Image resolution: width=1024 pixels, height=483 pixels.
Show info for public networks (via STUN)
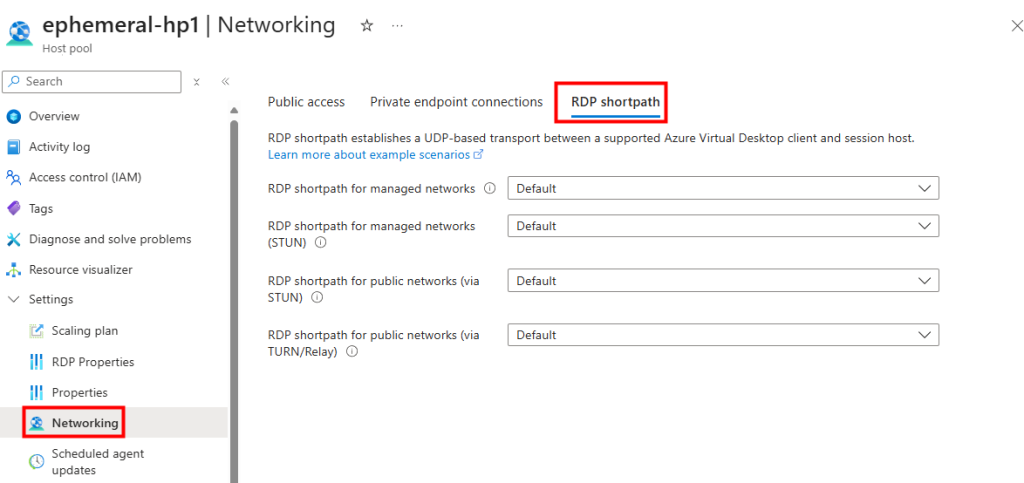[317, 297]
